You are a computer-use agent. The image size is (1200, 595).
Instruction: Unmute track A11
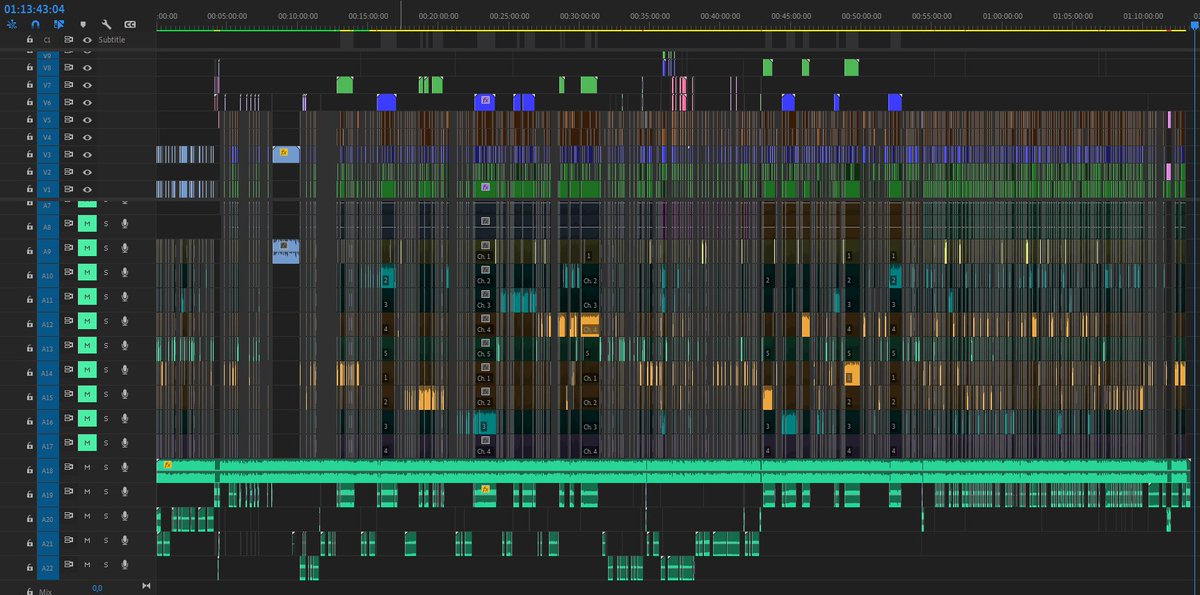coord(87,298)
